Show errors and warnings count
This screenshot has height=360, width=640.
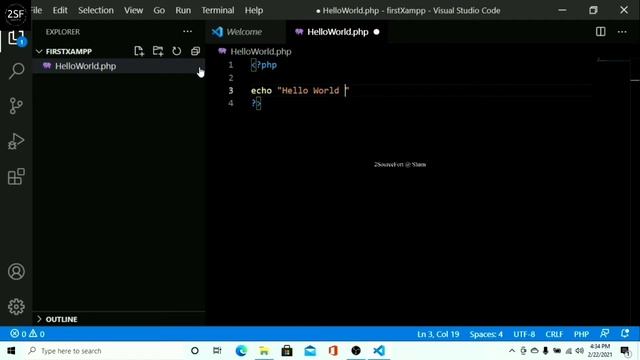coord(27,334)
